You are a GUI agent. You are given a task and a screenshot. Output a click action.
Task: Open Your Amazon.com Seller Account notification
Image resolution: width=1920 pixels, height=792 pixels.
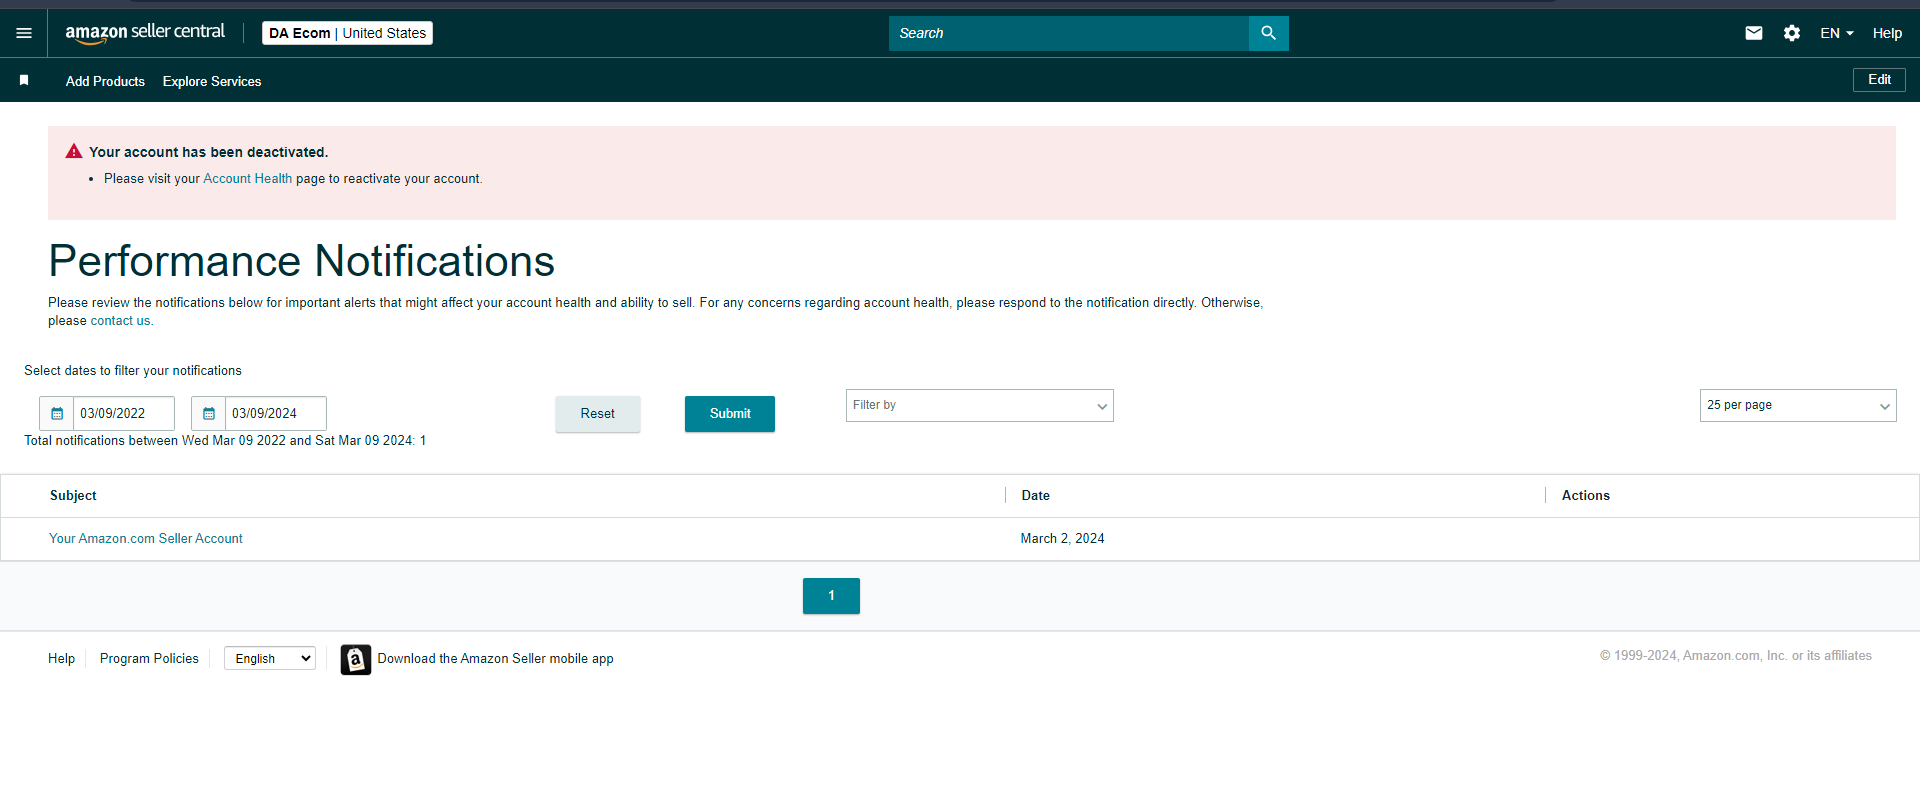[146, 539]
